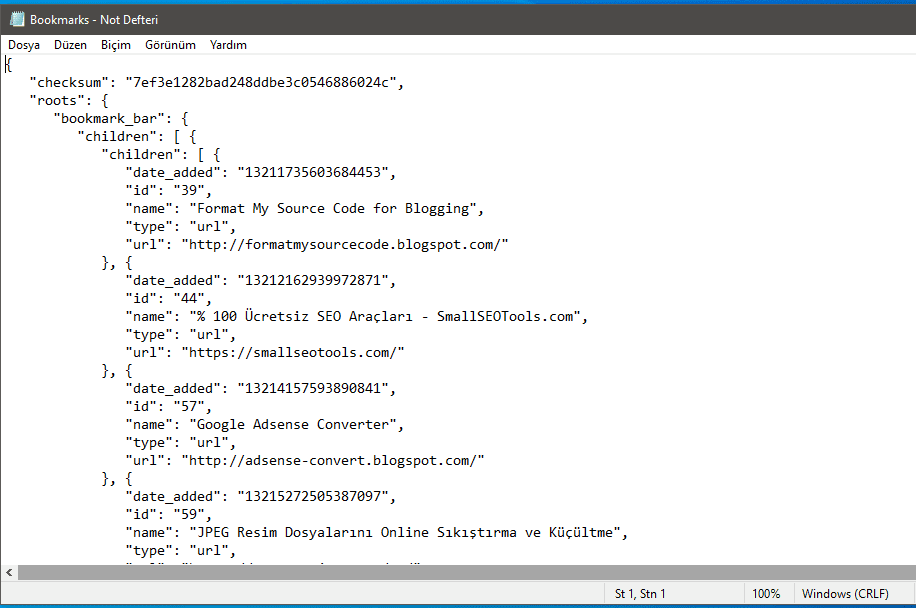Click date_added value 13215272505387097
This screenshot has height=608, width=916.
coord(313,496)
